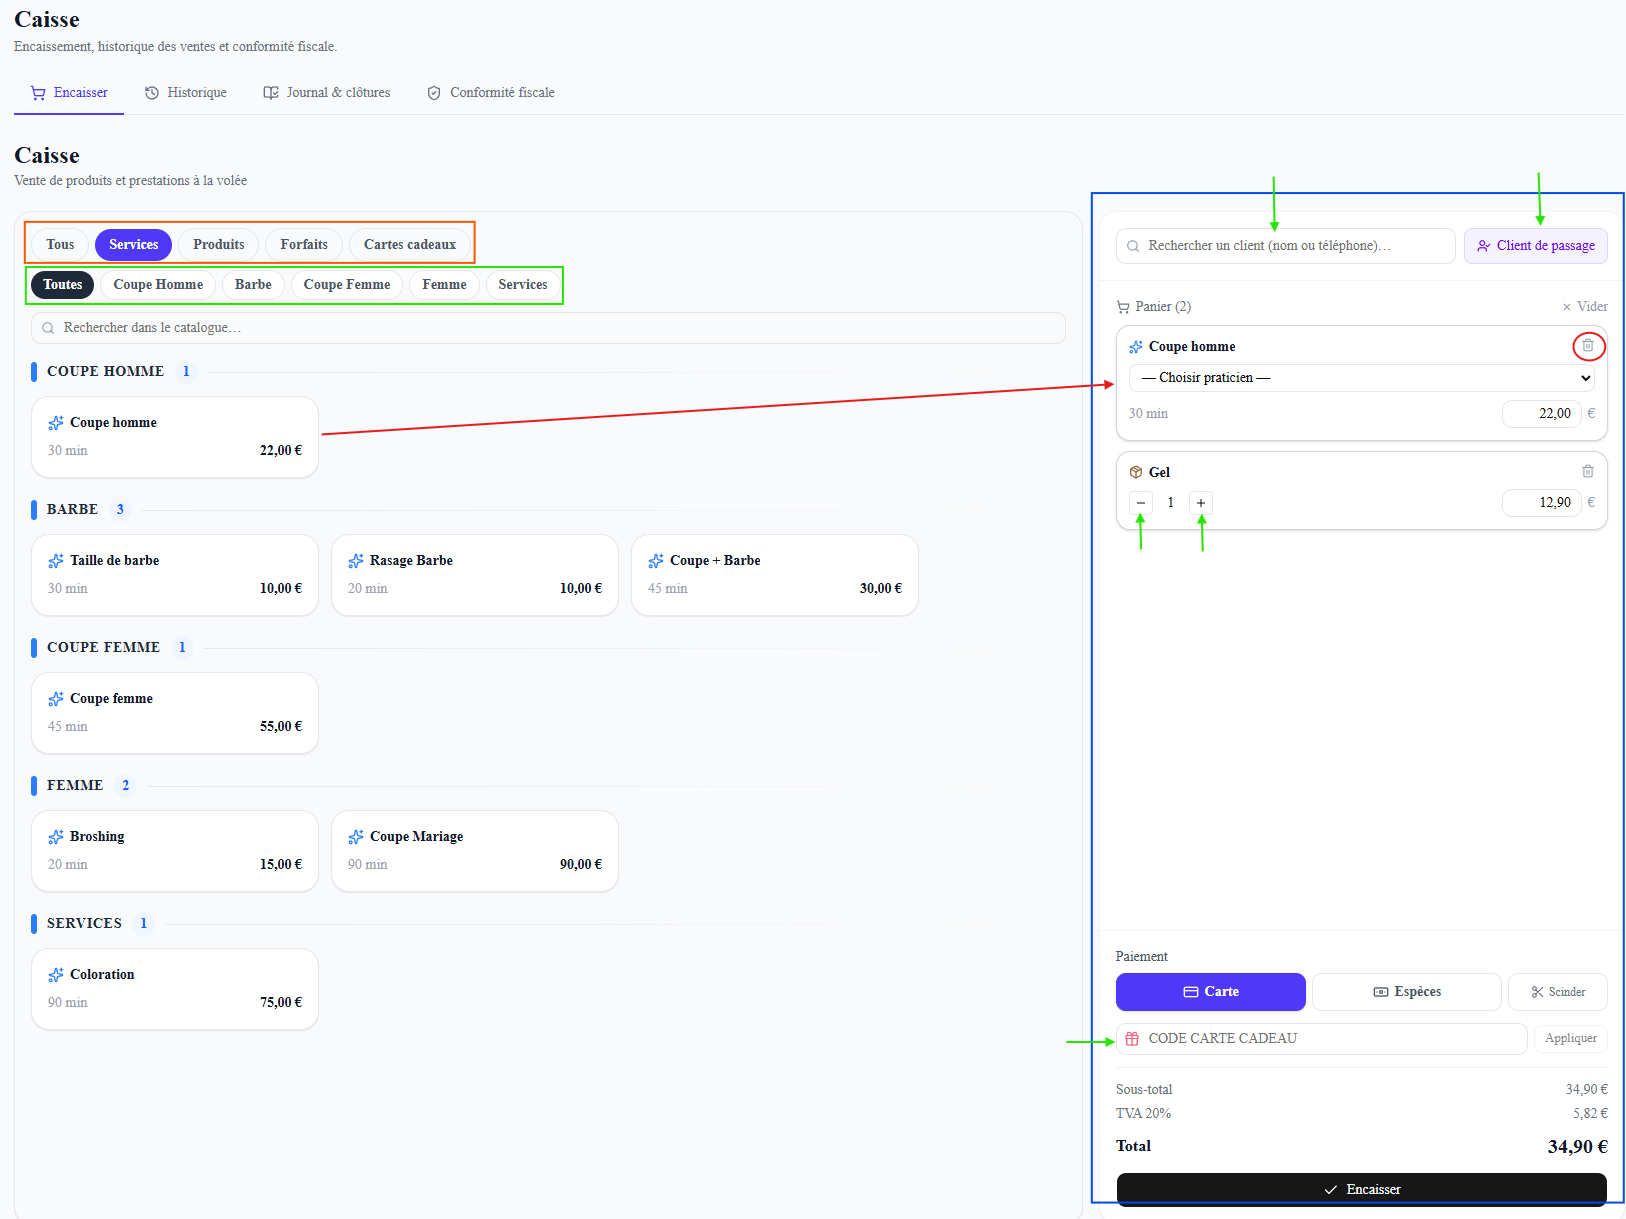Decrease Gel quantity with minus button
The height and width of the screenshot is (1219, 1626).
(1141, 503)
